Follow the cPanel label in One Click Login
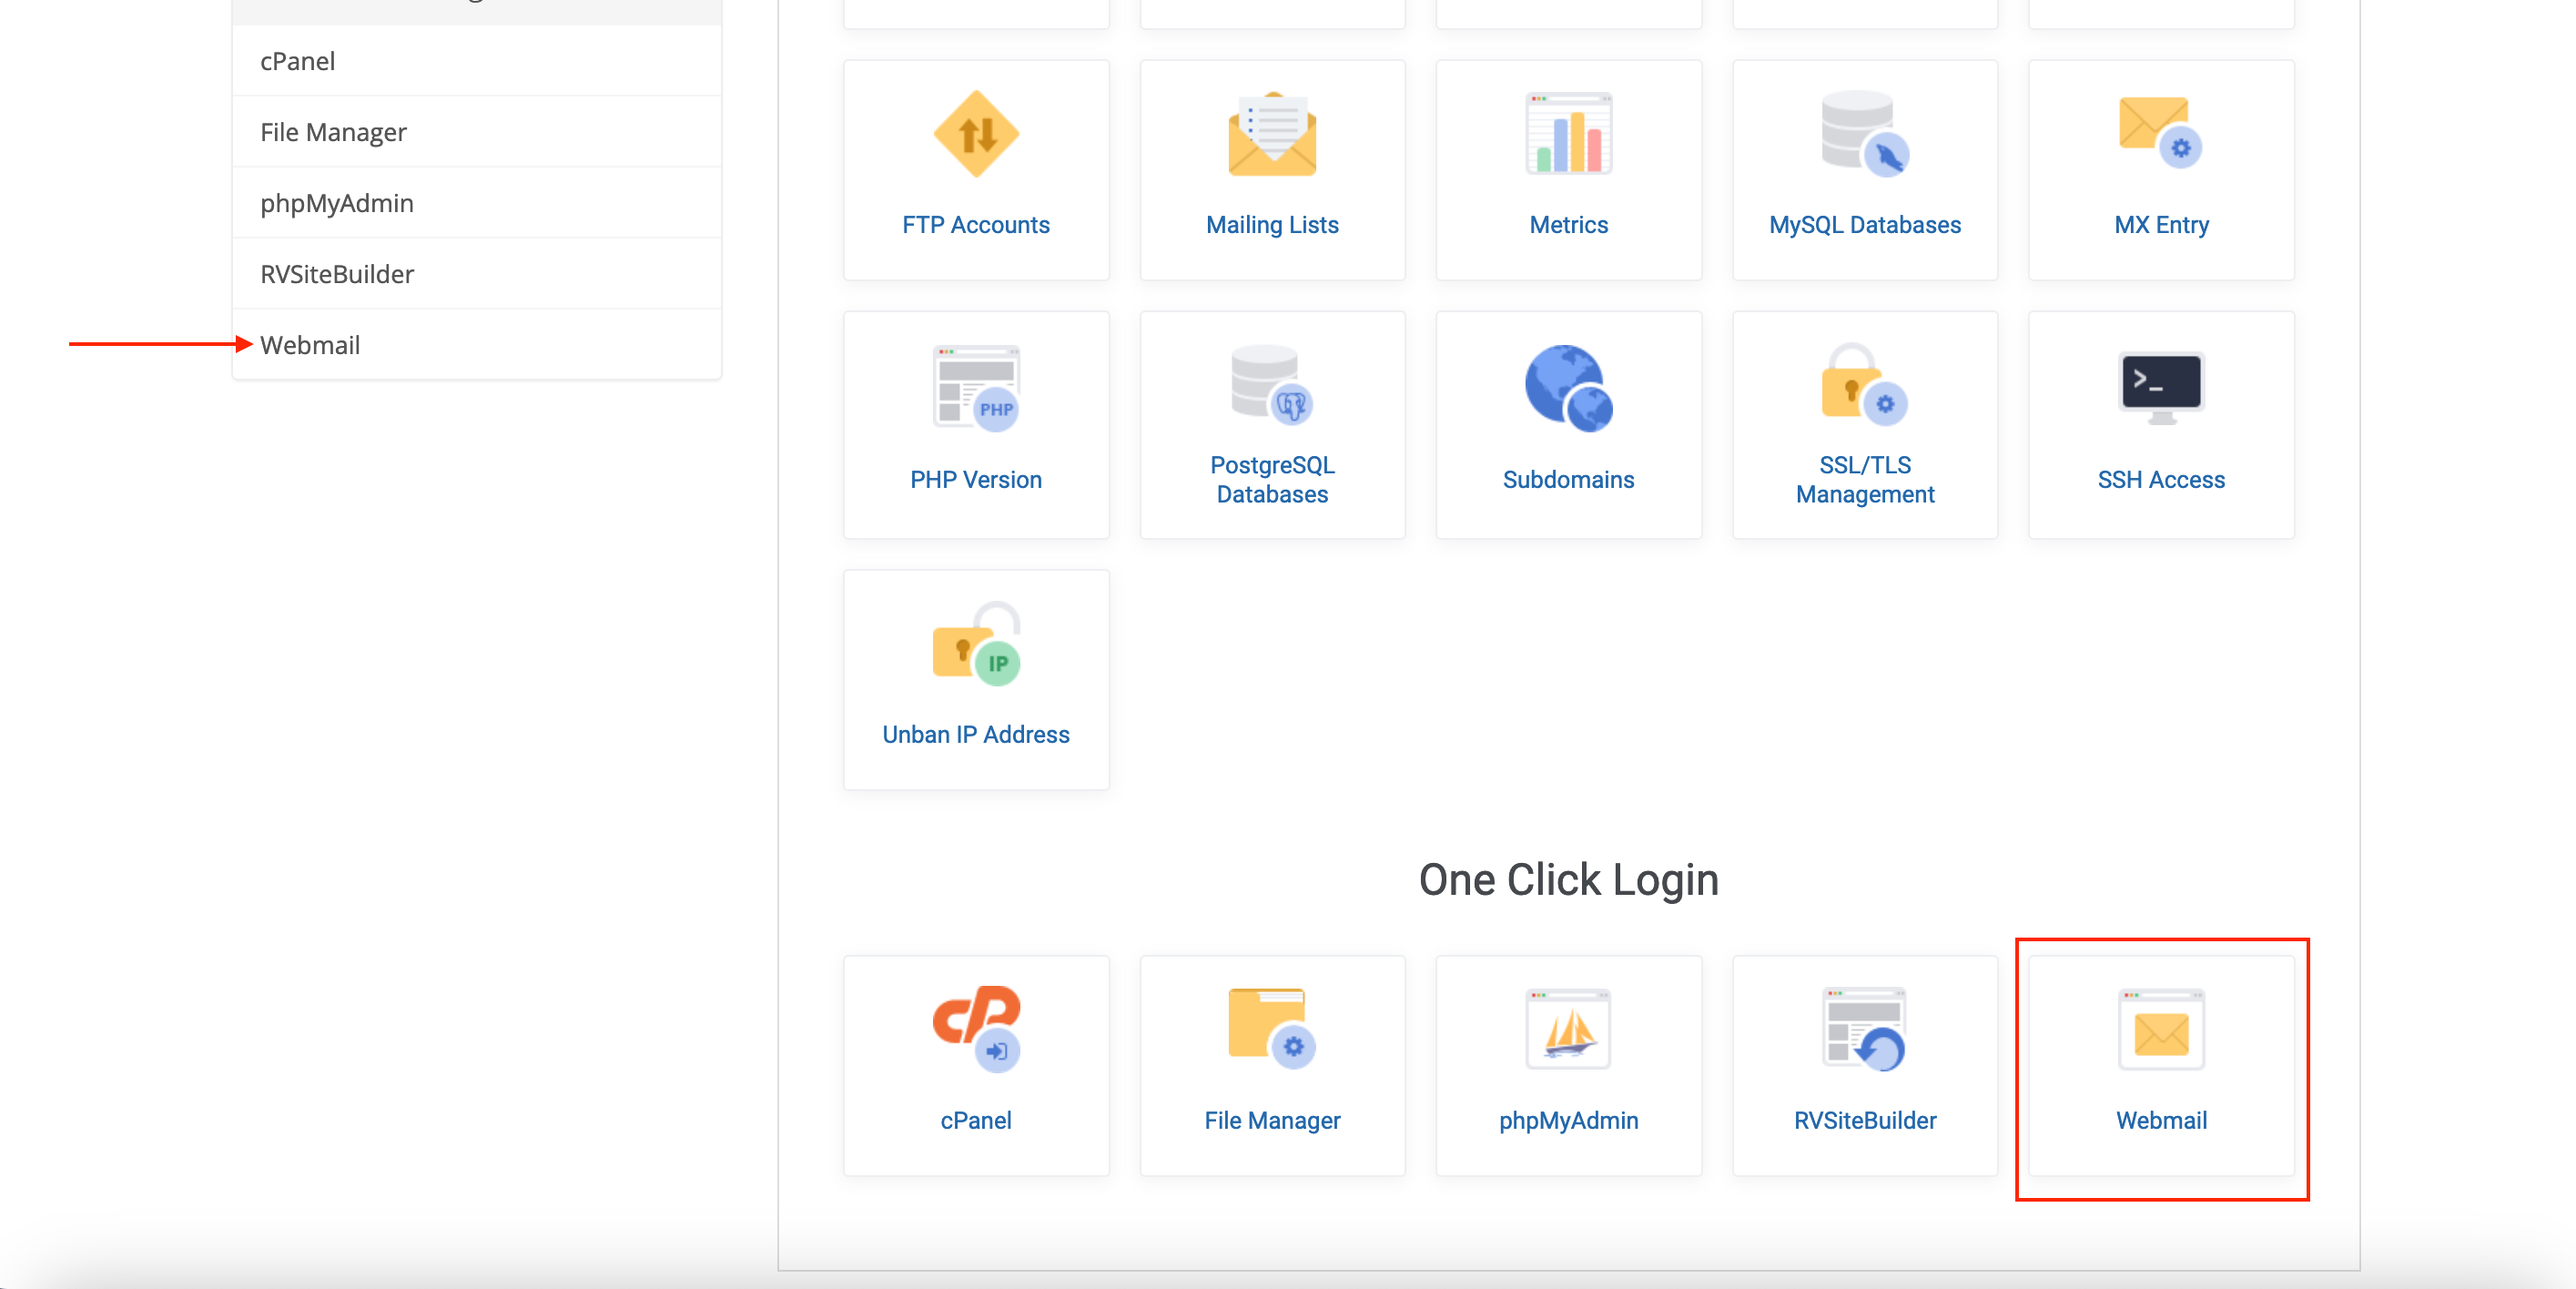2576x1289 pixels. 976,1121
